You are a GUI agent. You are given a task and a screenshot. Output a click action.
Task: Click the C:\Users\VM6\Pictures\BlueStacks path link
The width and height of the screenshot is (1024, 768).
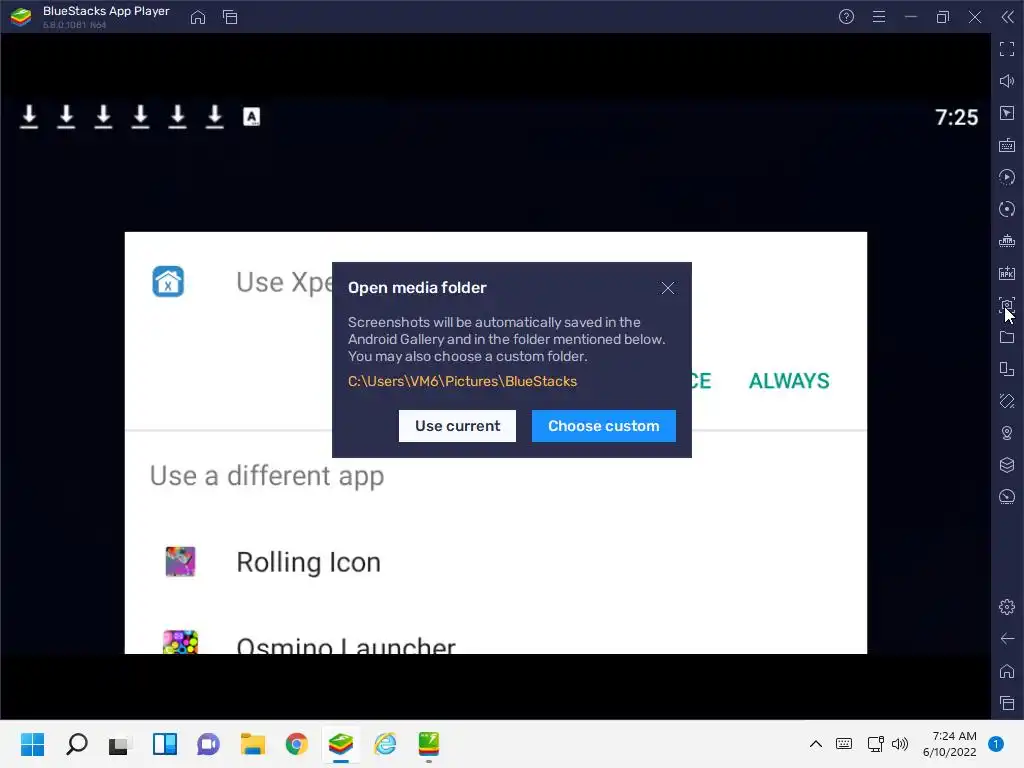pos(462,381)
